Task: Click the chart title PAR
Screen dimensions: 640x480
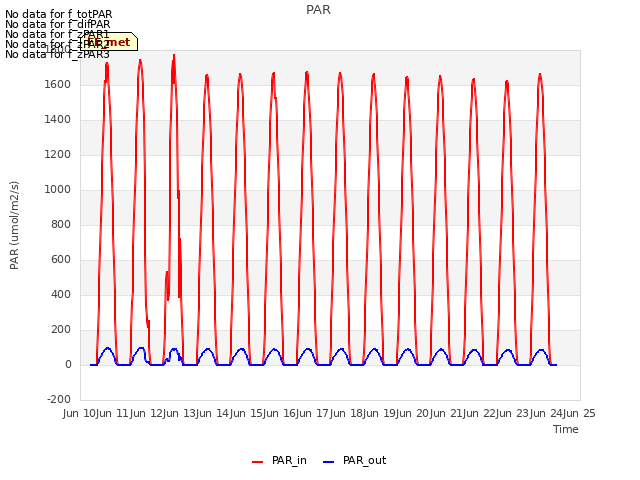Action: pyautogui.click(x=318, y=10)
